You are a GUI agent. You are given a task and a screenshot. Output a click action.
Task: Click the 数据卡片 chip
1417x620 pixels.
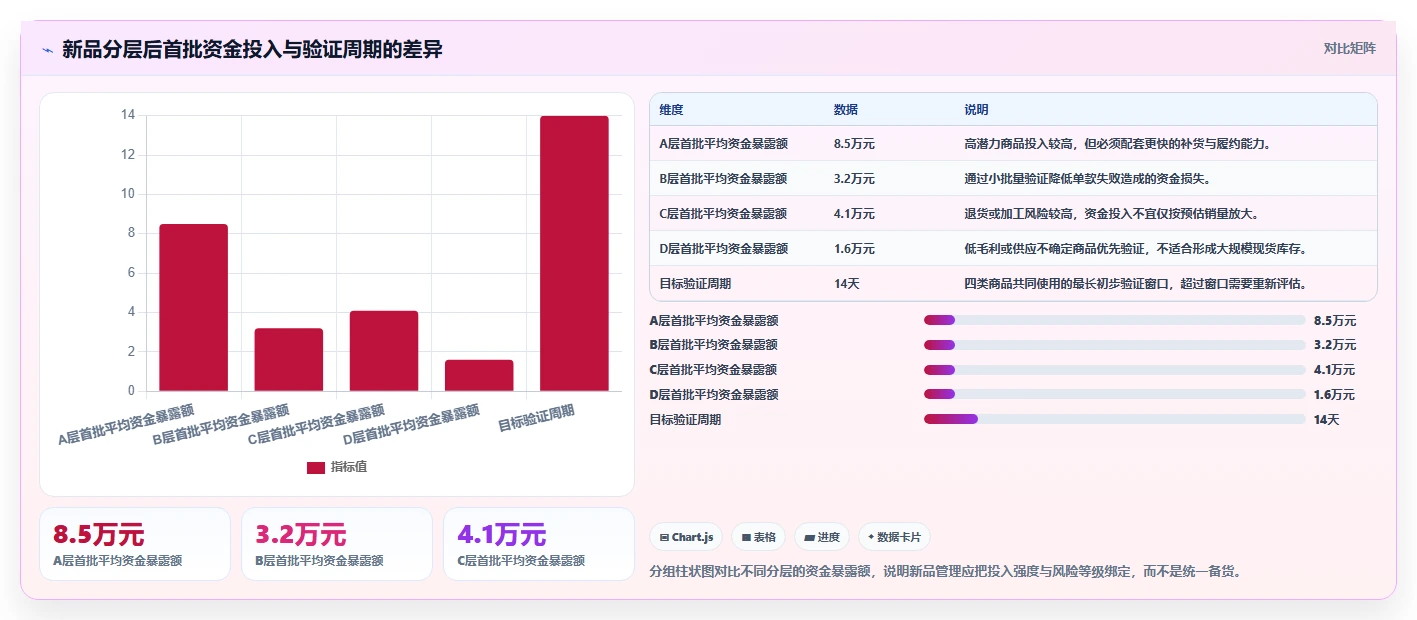click(x=894, y=537)
